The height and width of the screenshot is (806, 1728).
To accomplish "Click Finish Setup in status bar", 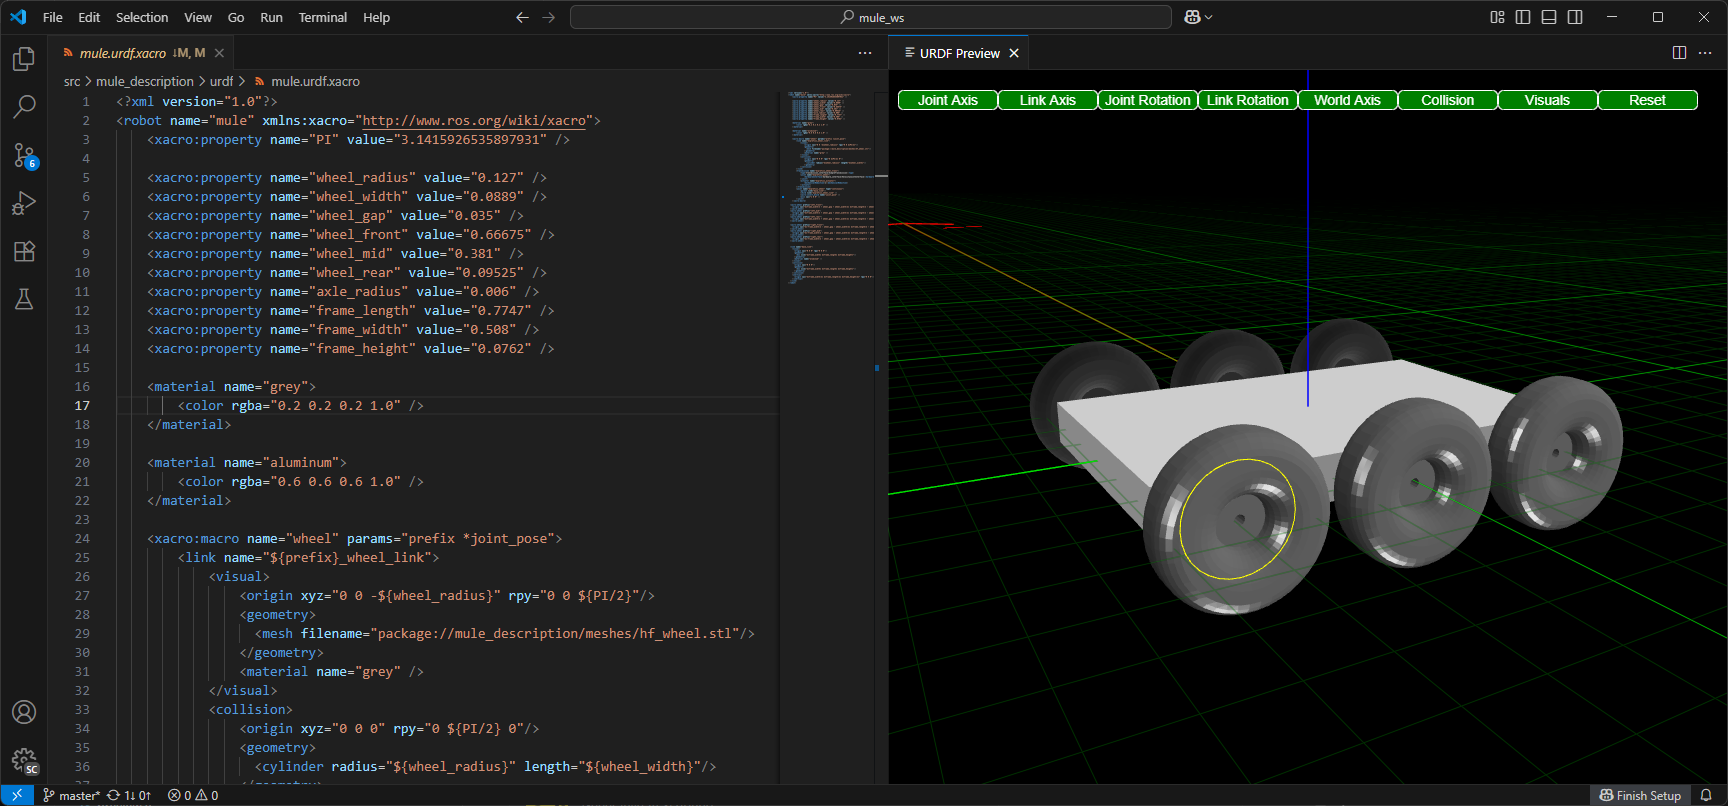I will click(1640, 795).
